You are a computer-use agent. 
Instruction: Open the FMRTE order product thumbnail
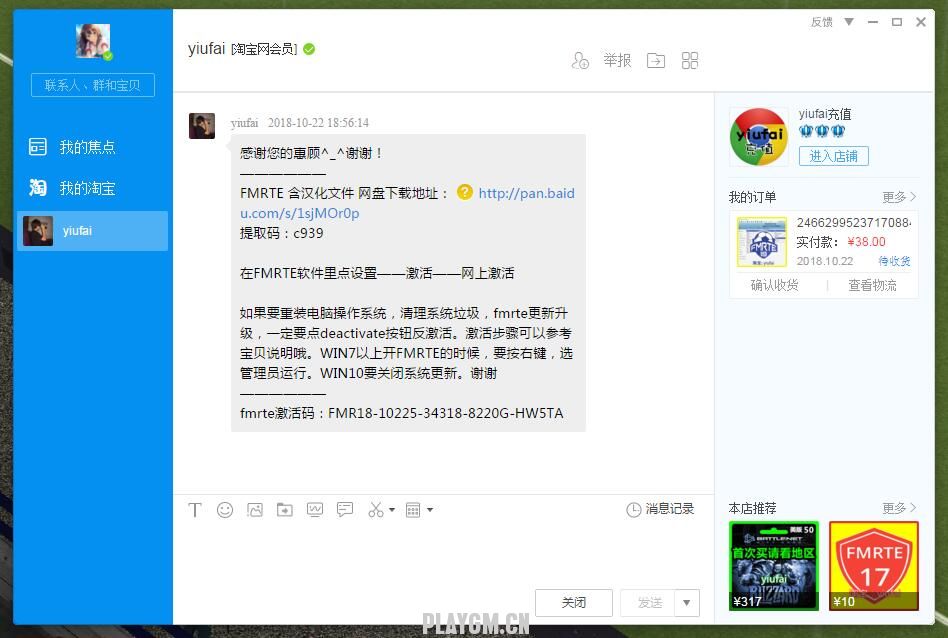[x=762, y=242]
